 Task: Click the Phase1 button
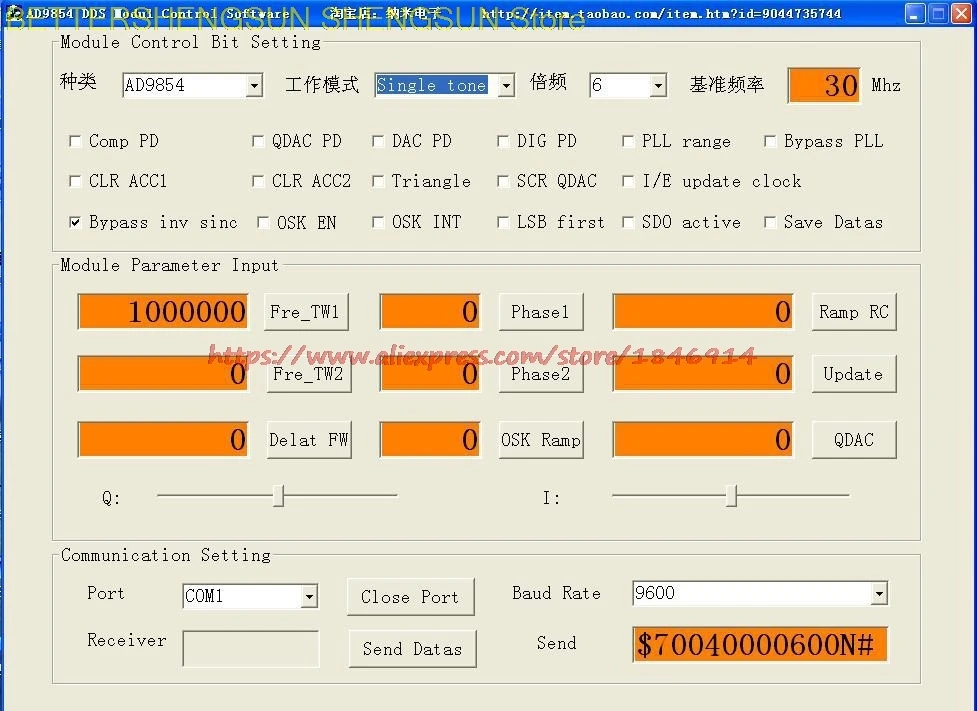point(541,312)
